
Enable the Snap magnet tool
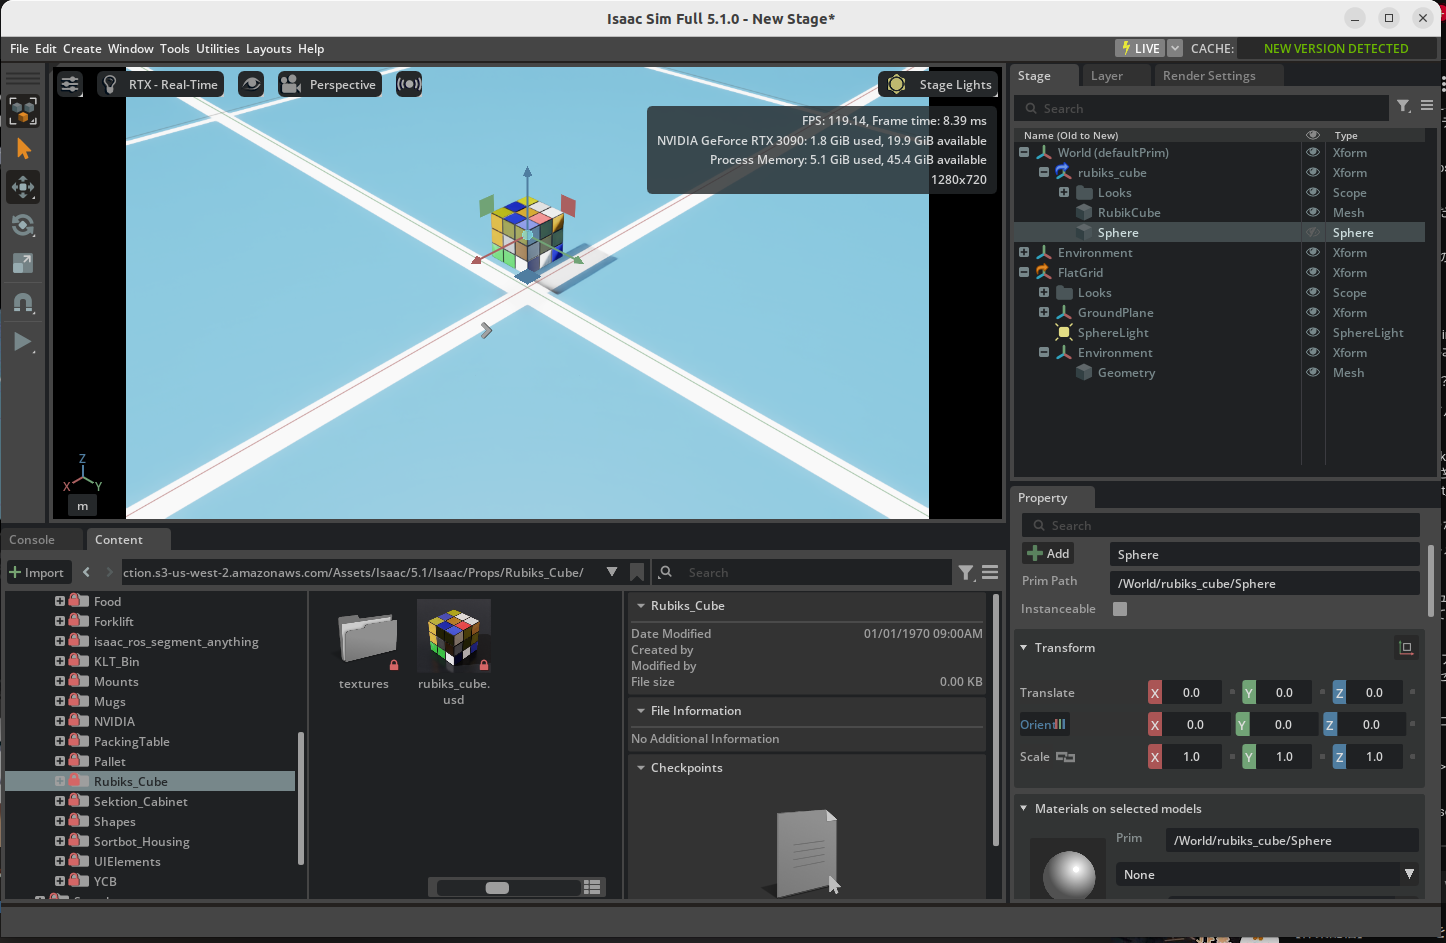point(24,303)
